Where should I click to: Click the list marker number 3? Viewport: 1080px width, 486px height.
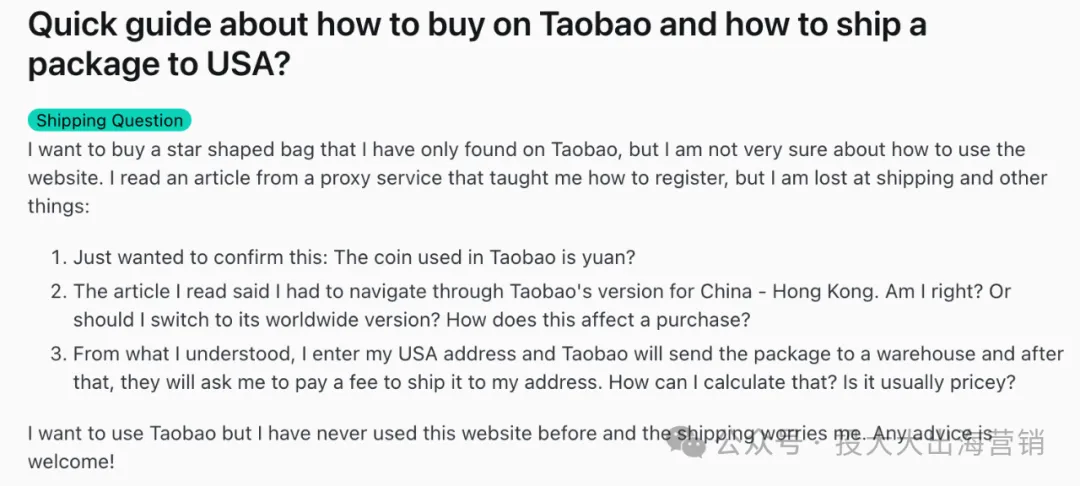[59, 354]
